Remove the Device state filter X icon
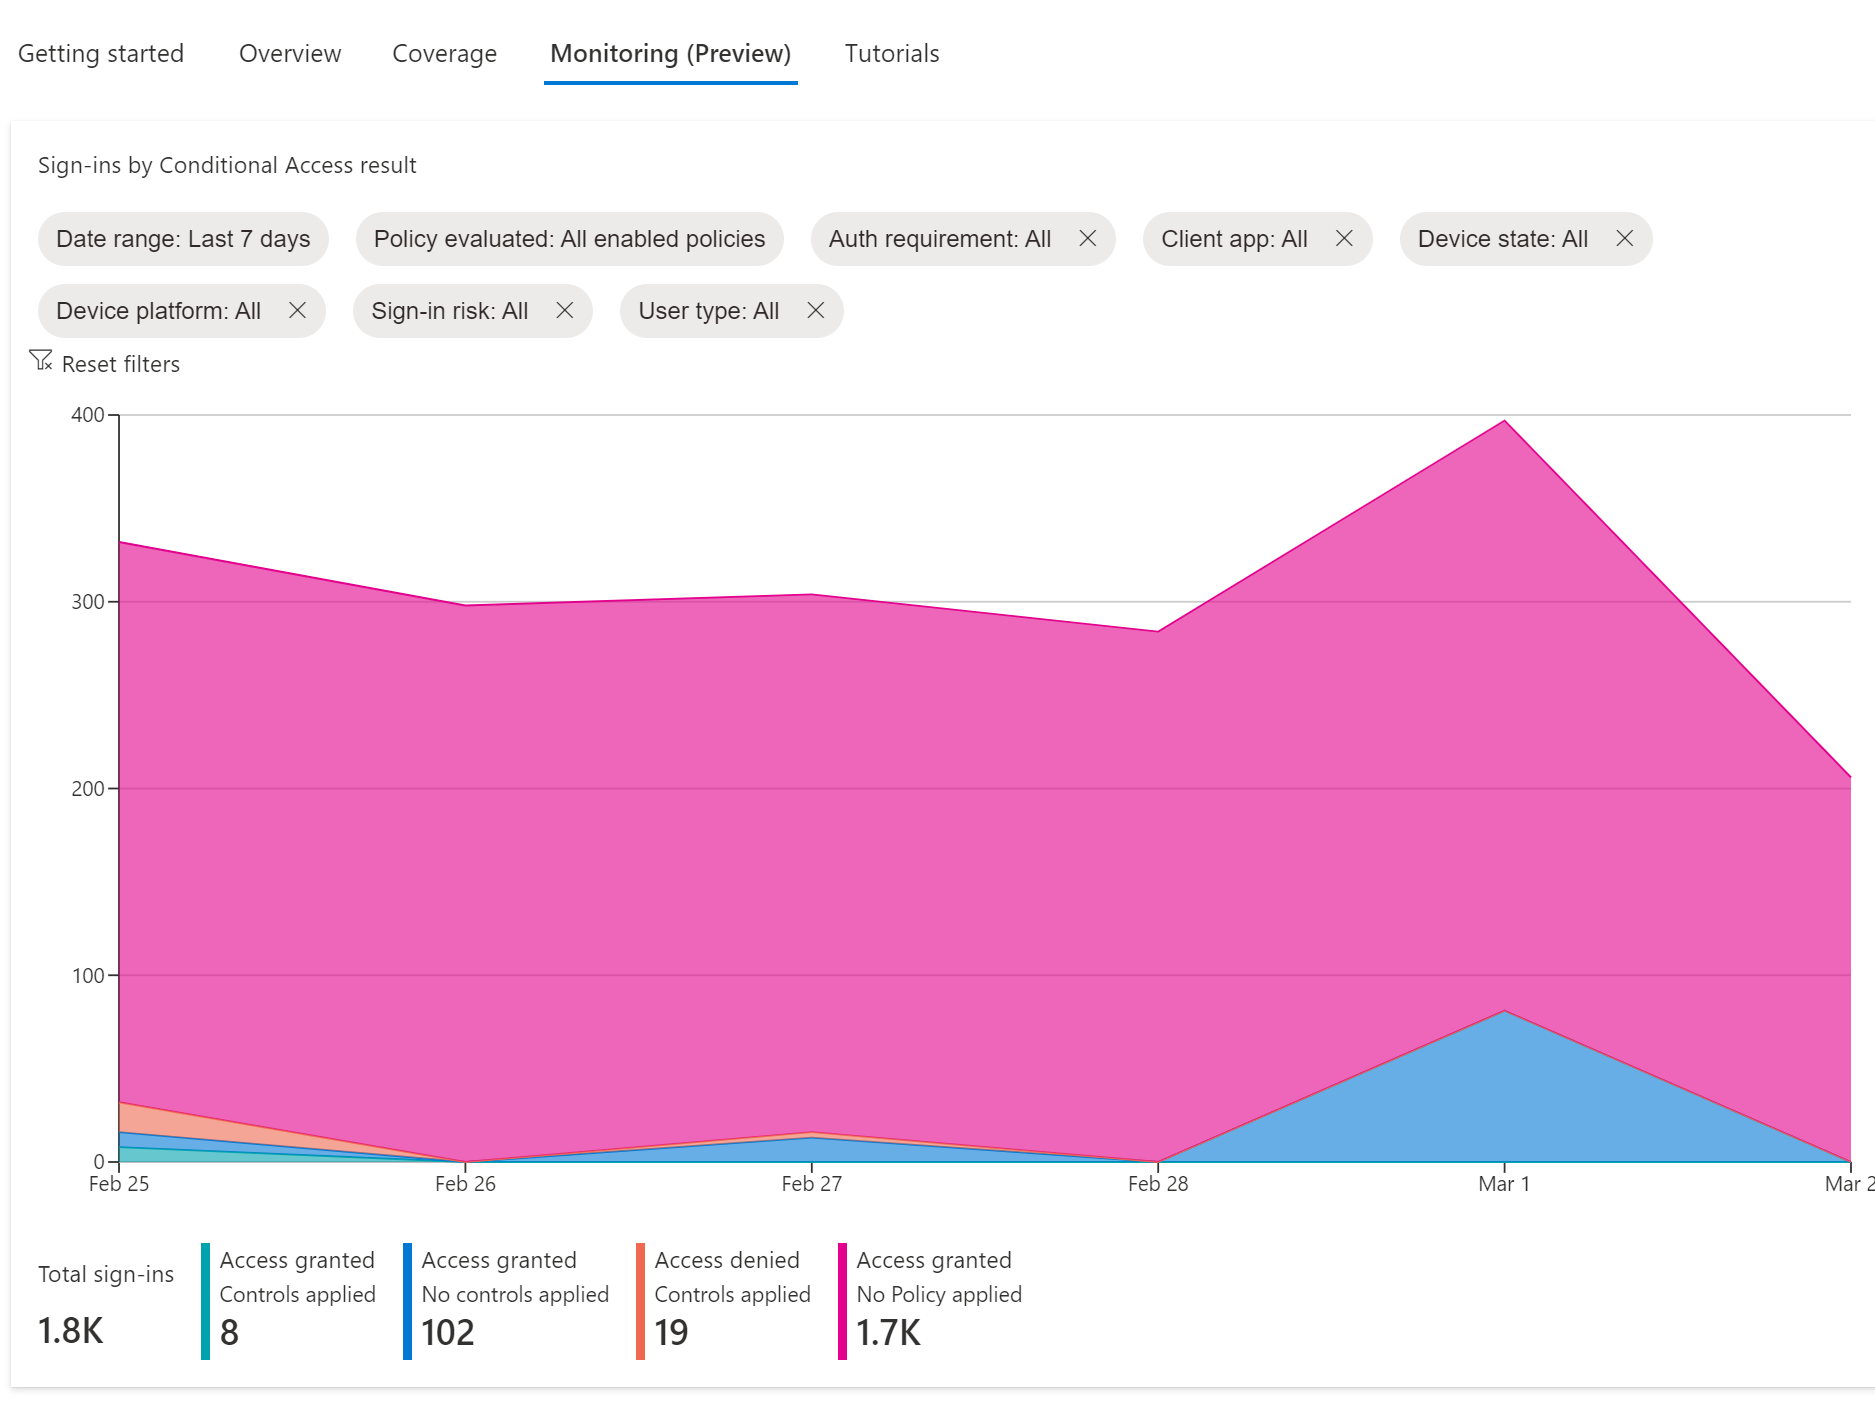 [x=1624, y=239]
